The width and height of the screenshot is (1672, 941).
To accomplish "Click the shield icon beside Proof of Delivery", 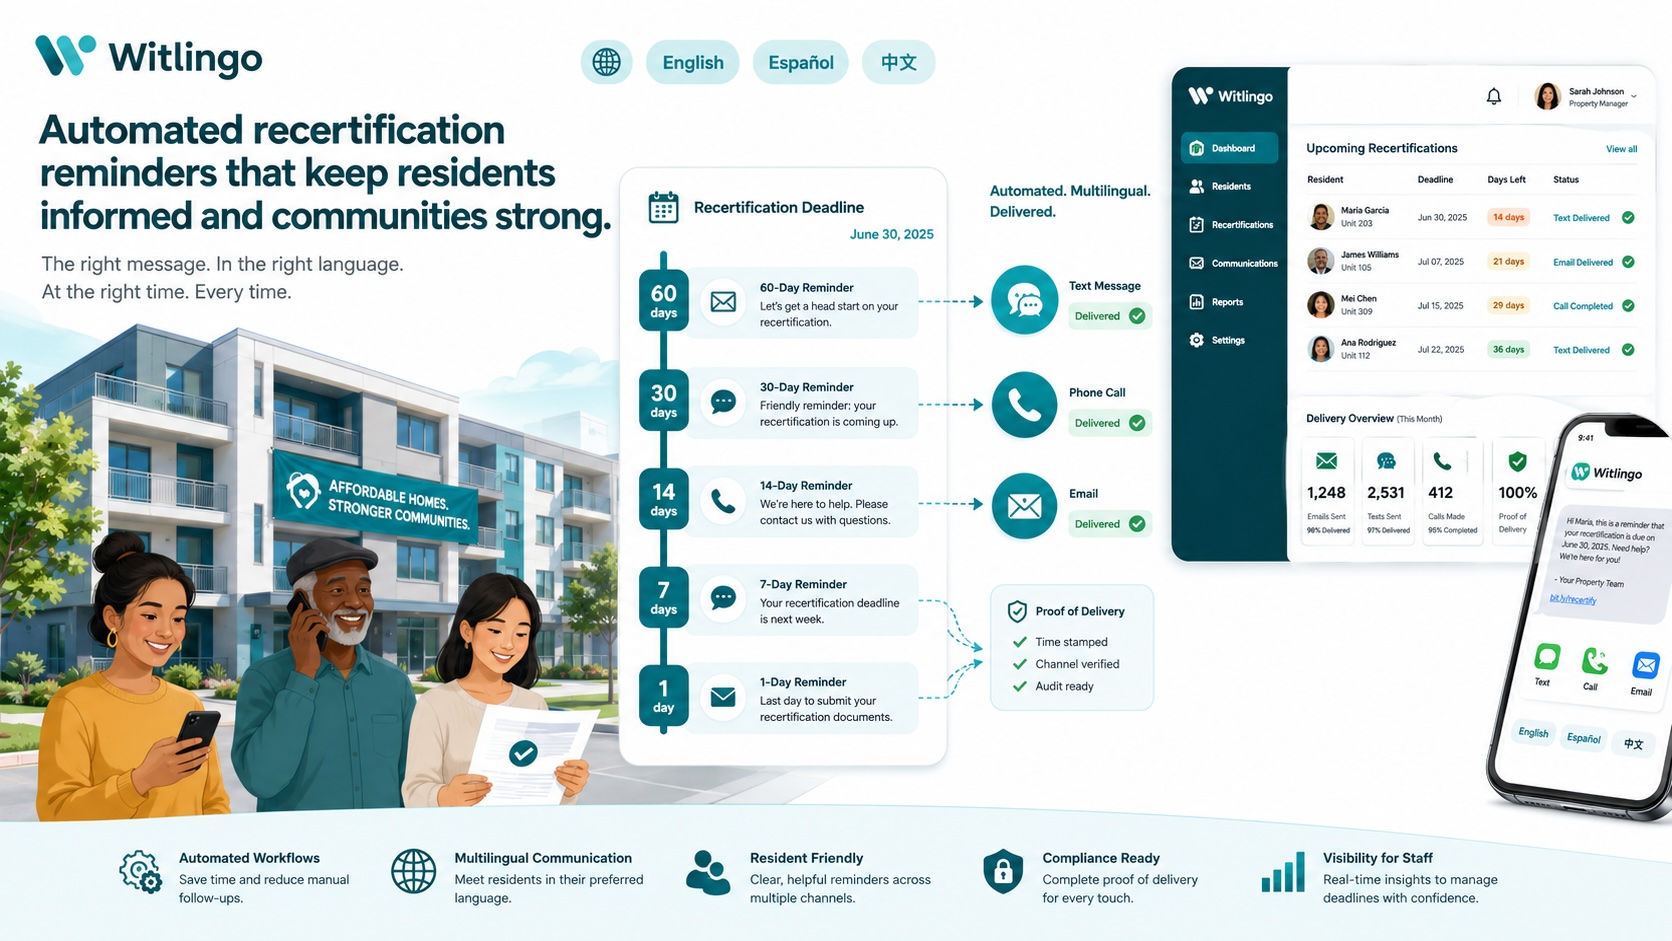I will coord(1017,611).
